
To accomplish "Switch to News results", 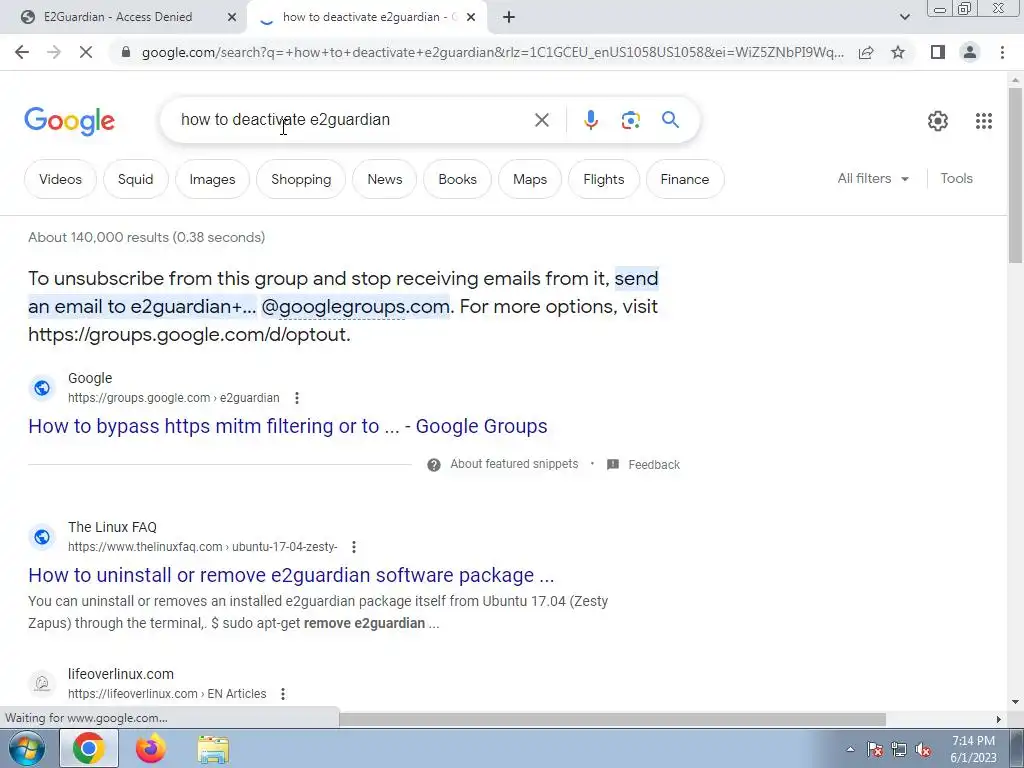I will tap(385, 179).
